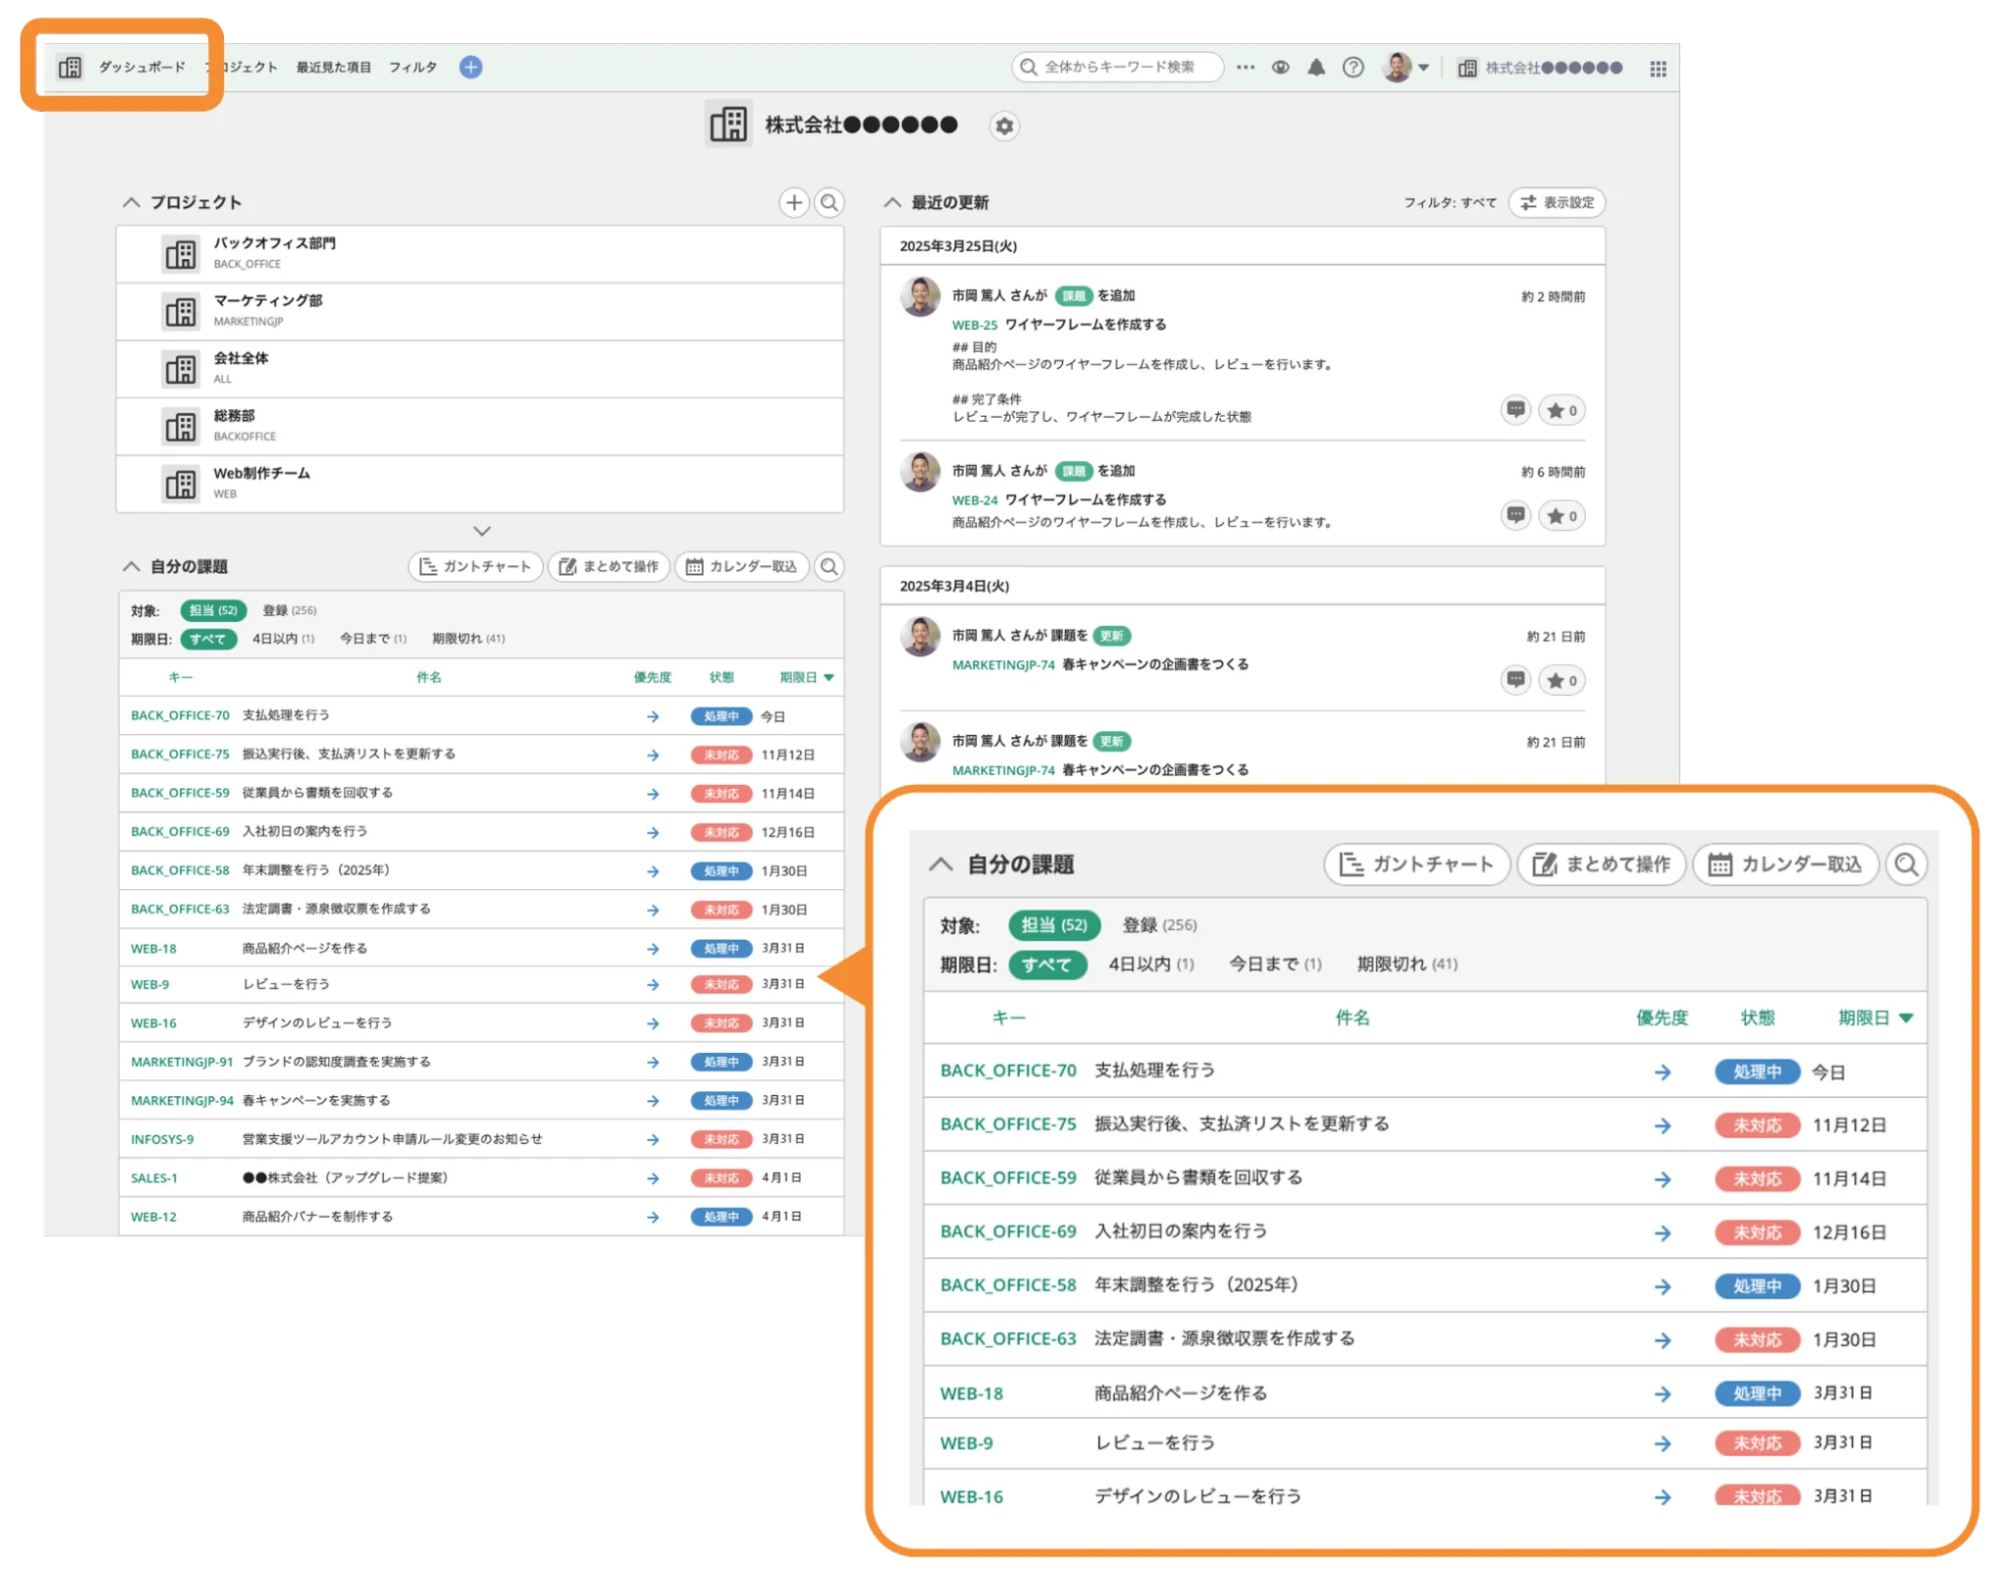Collapse the 自分の課題 section in dashboard
Screen dimensions: 1998x1572
(x=131, y=566)
